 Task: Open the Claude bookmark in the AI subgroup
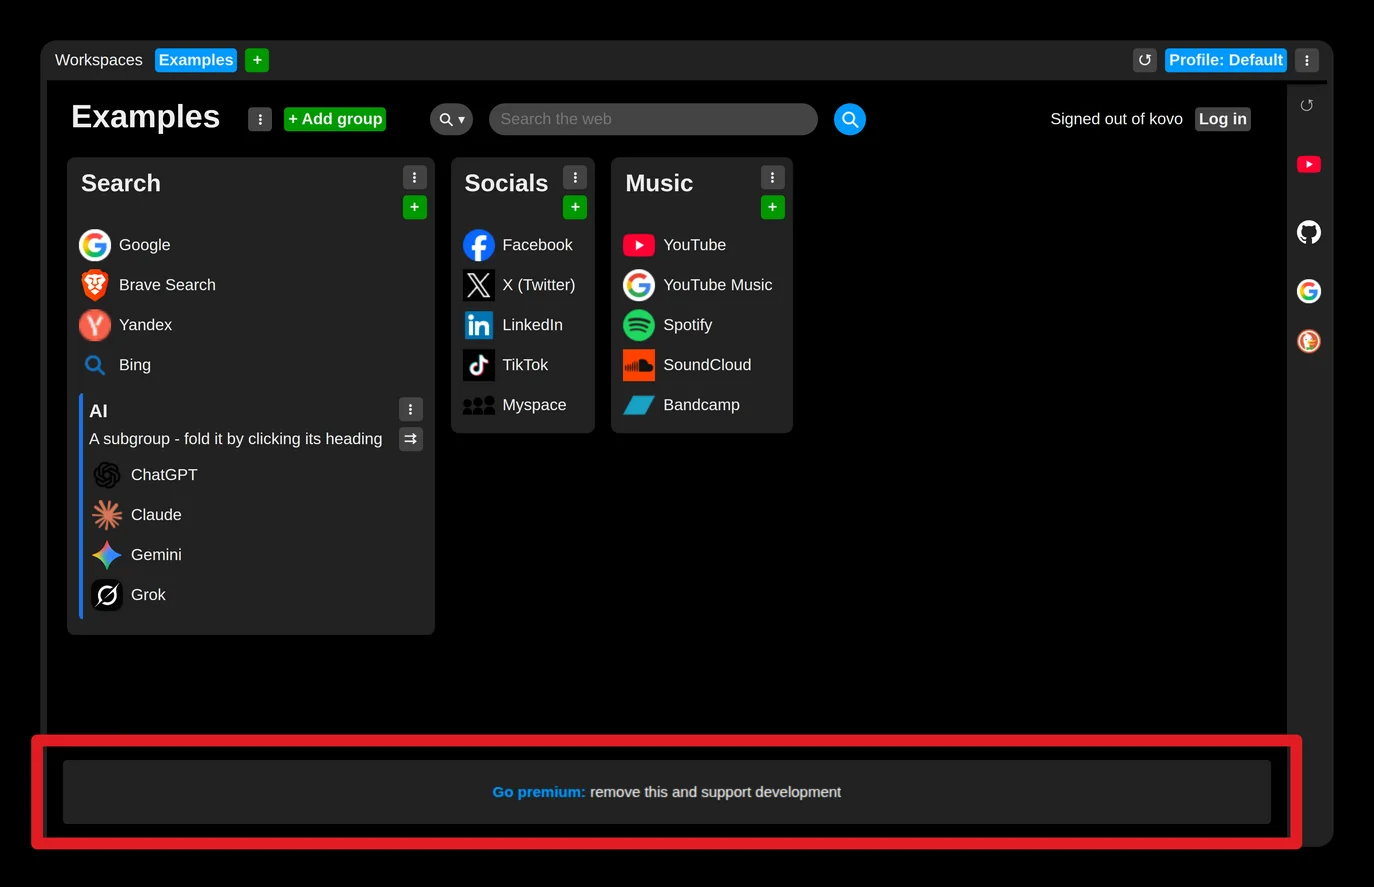tap(156, 515)
